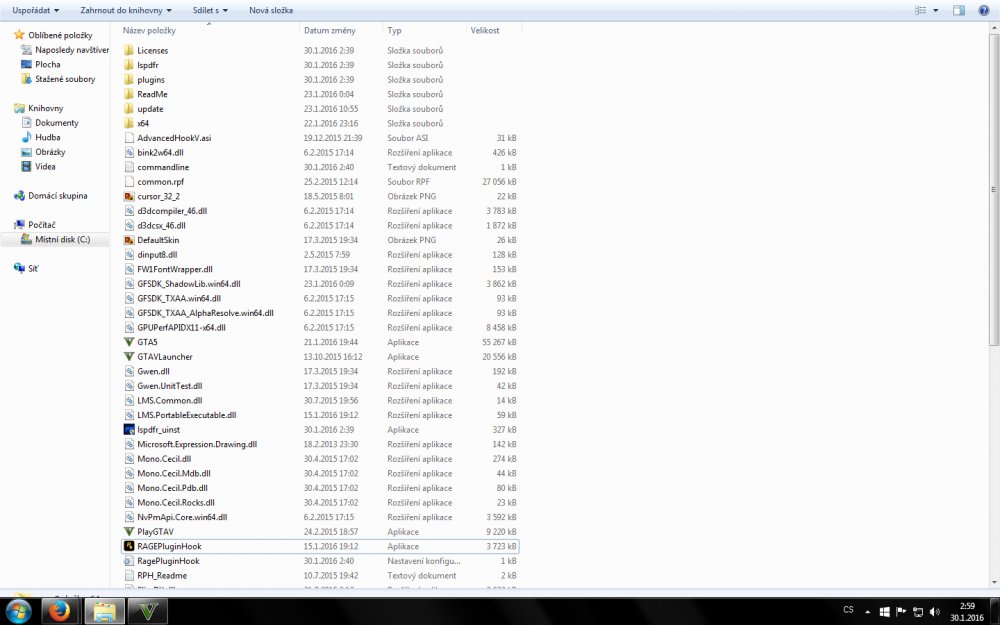Switch to GTA V taskbar icon
Screen dimensions: 1000x625
tap(148, 612)
